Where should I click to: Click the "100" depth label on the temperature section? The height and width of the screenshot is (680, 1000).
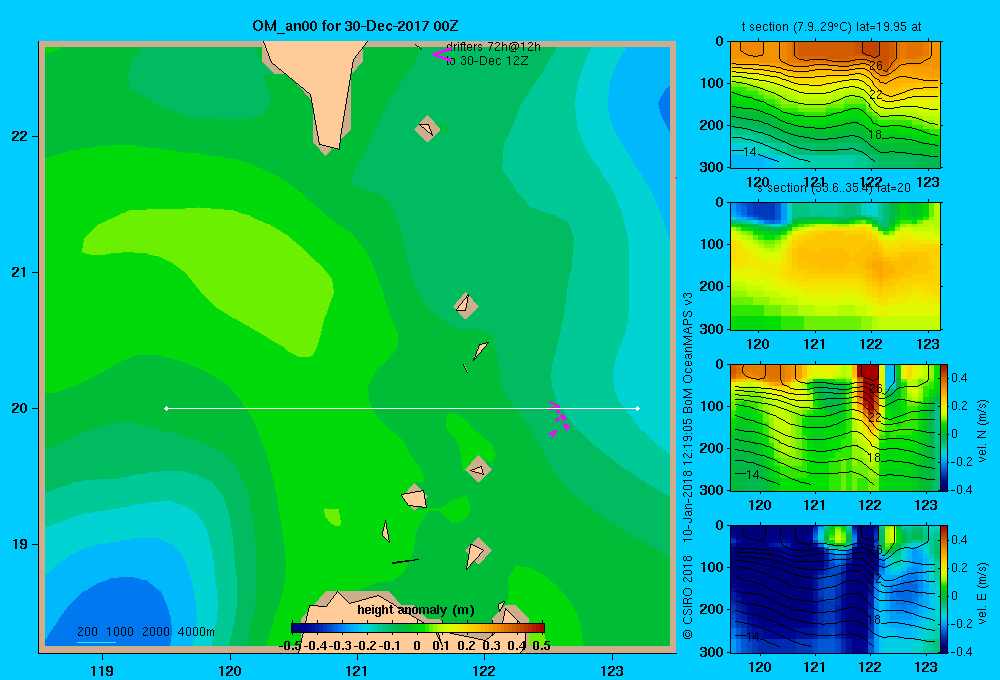[712, 83]
